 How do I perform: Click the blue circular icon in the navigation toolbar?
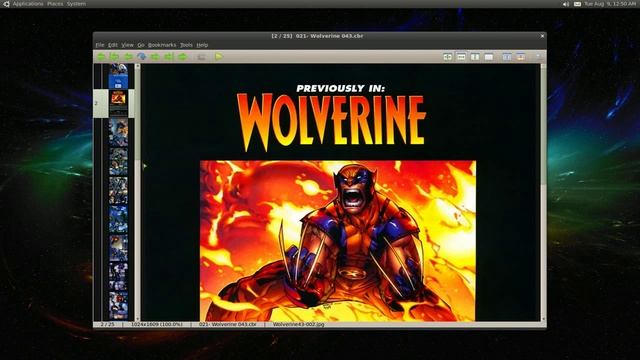pyautogui.click(x=142, y=57)
